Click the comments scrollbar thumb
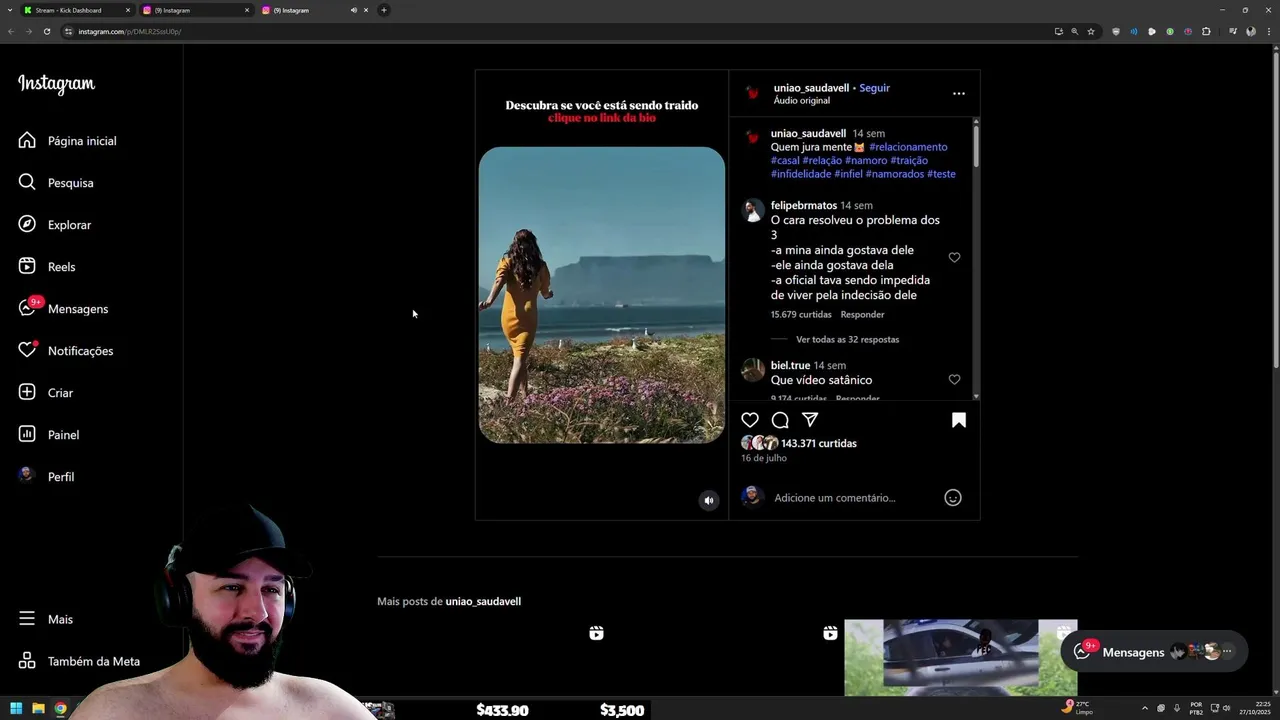 click(976, 145)
